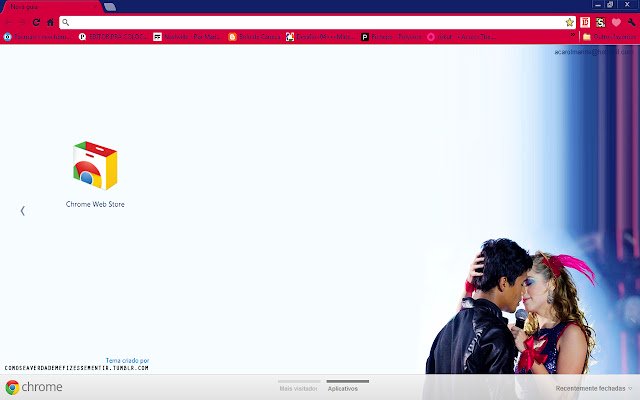The image size is (640, 400).
Task: Open the EBITOR PRA COLOC bookmark
Action: click(x=113, y=37)
